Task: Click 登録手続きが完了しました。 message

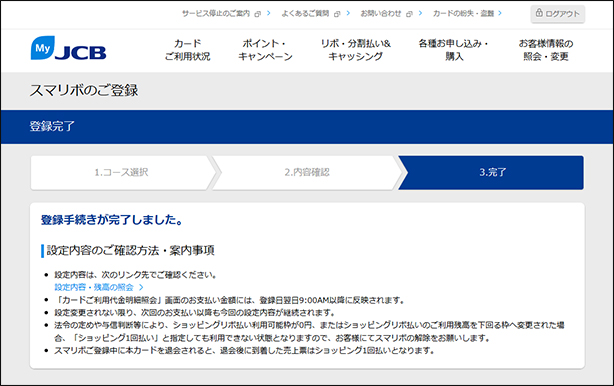Action: 112,220
